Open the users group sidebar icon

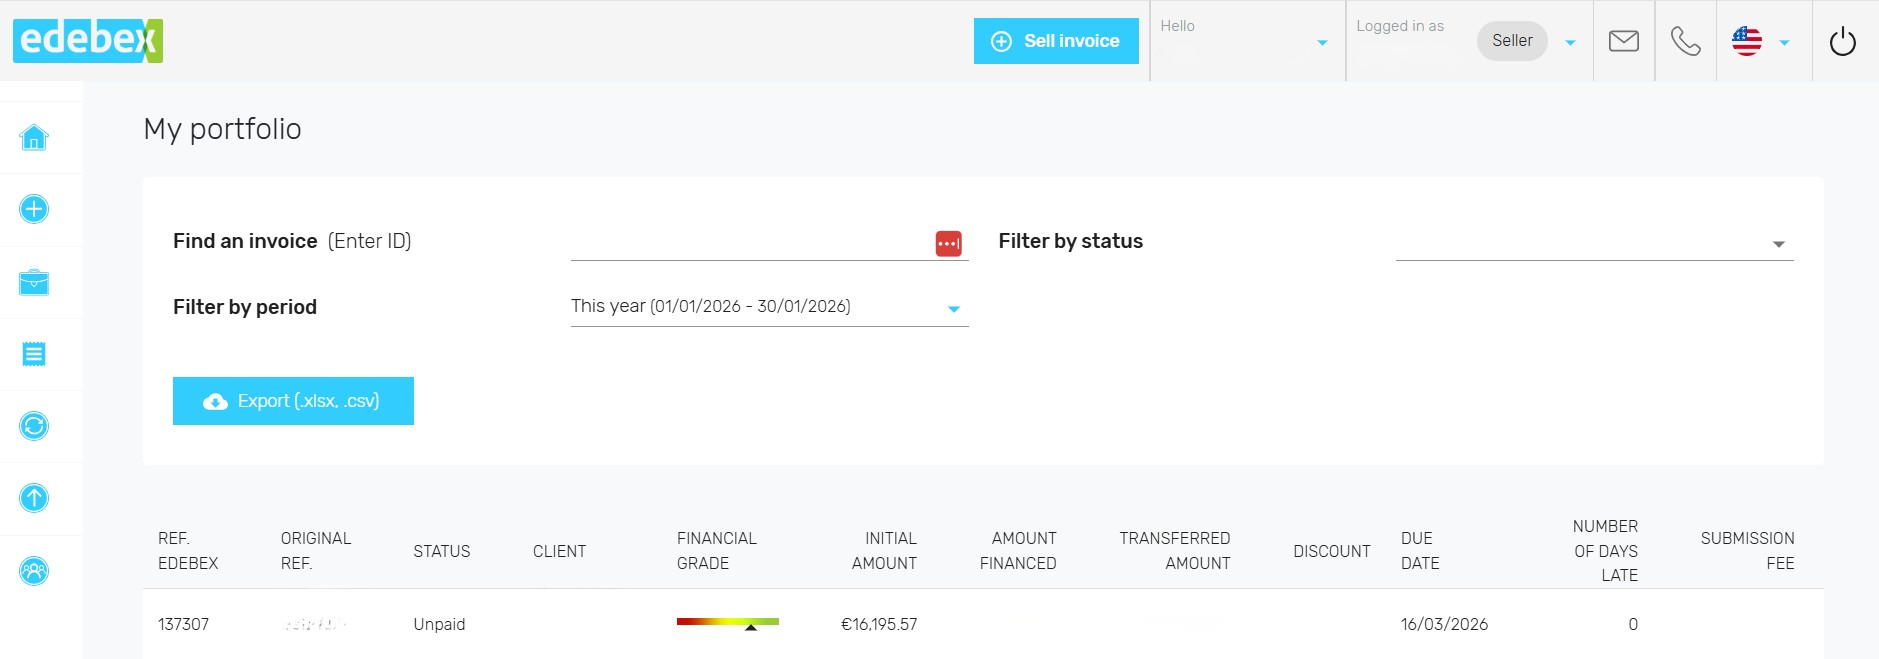34,571
